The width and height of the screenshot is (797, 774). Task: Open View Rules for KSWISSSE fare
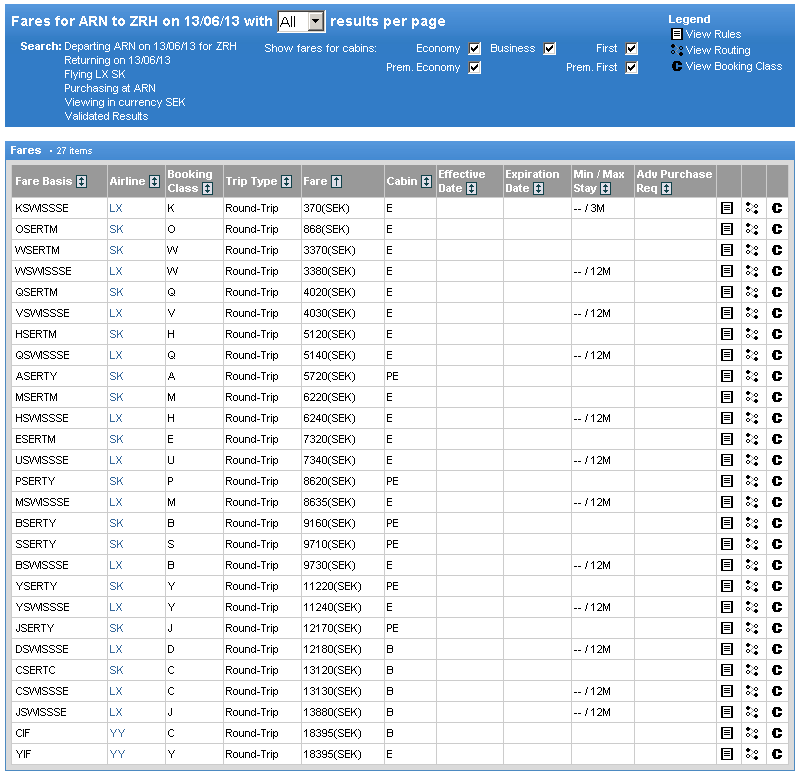point(727,208)
